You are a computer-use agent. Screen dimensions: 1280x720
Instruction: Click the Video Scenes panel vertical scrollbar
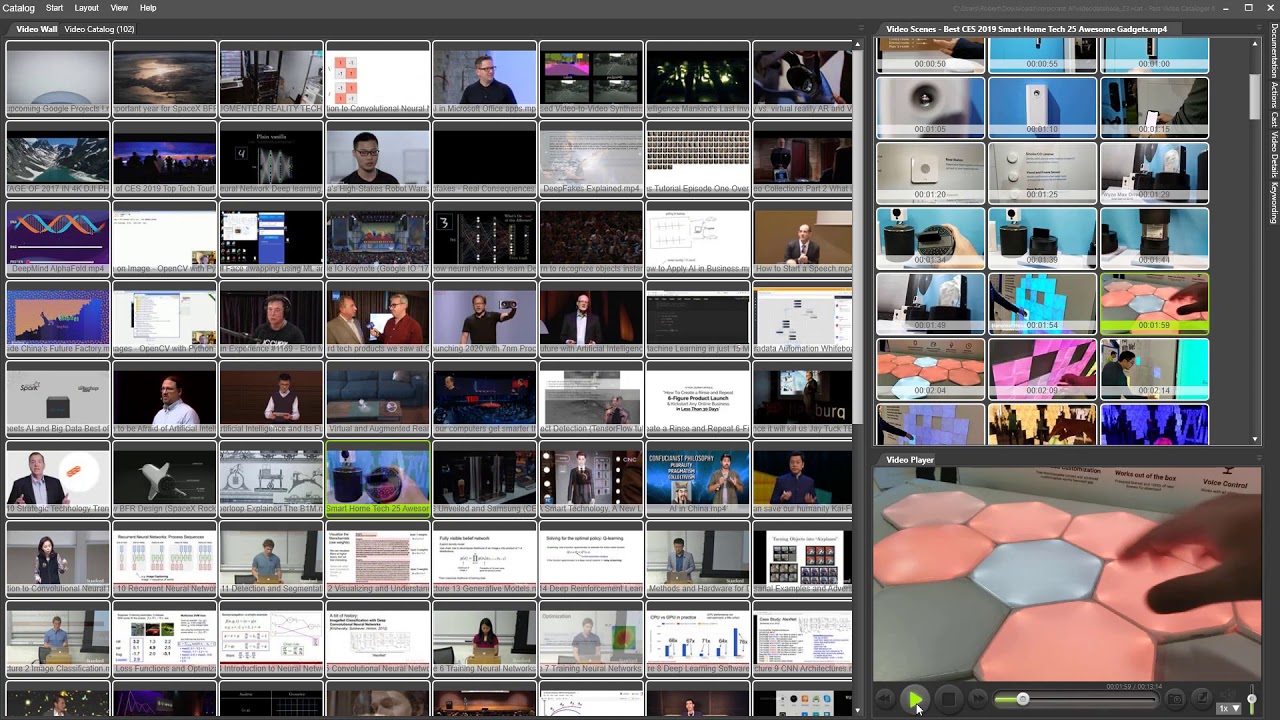click(x=1256, y=95)
